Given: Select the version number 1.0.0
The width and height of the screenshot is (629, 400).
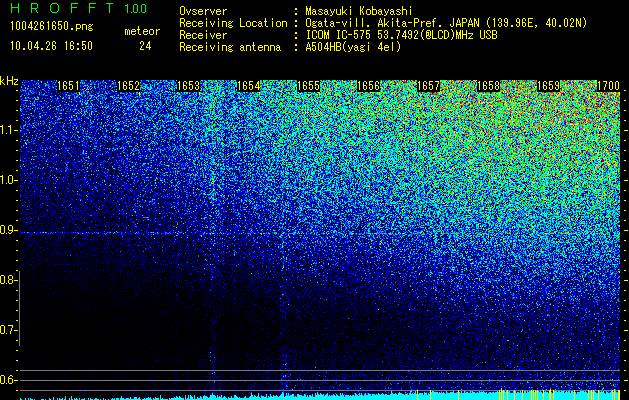Looking at the screenshot, I should pyautogui.click(x=136, y=8).
